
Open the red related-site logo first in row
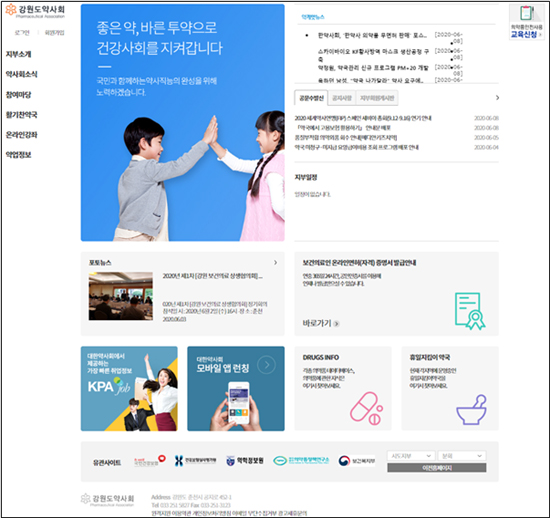(150, 460)
